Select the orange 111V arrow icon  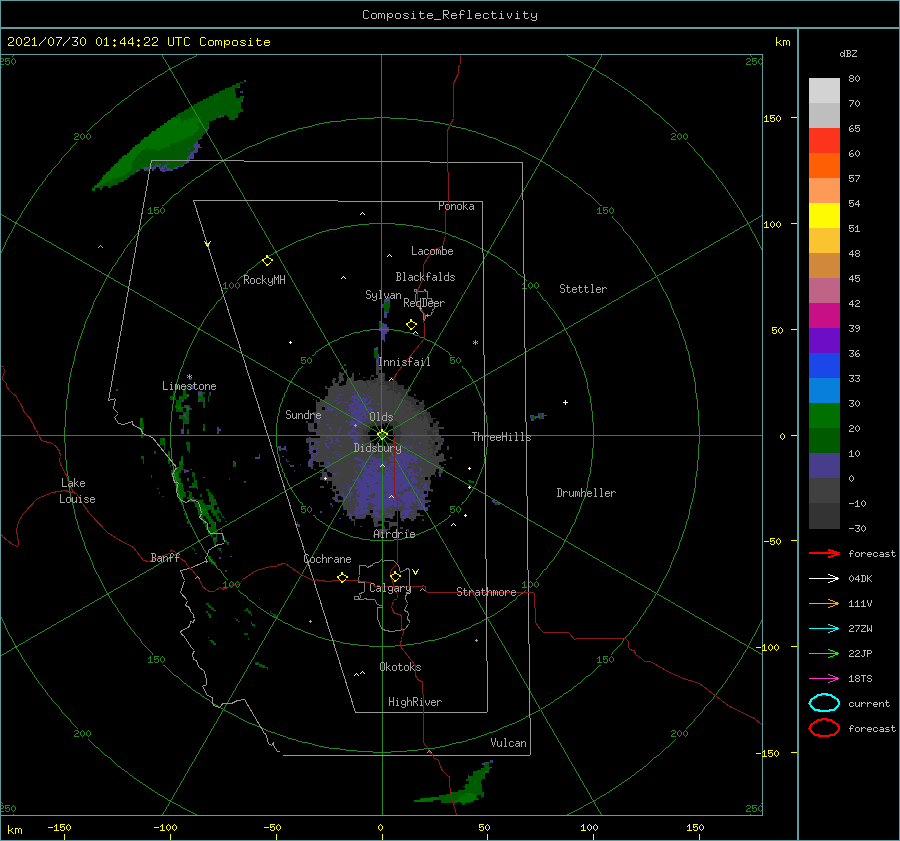[824, 603]
